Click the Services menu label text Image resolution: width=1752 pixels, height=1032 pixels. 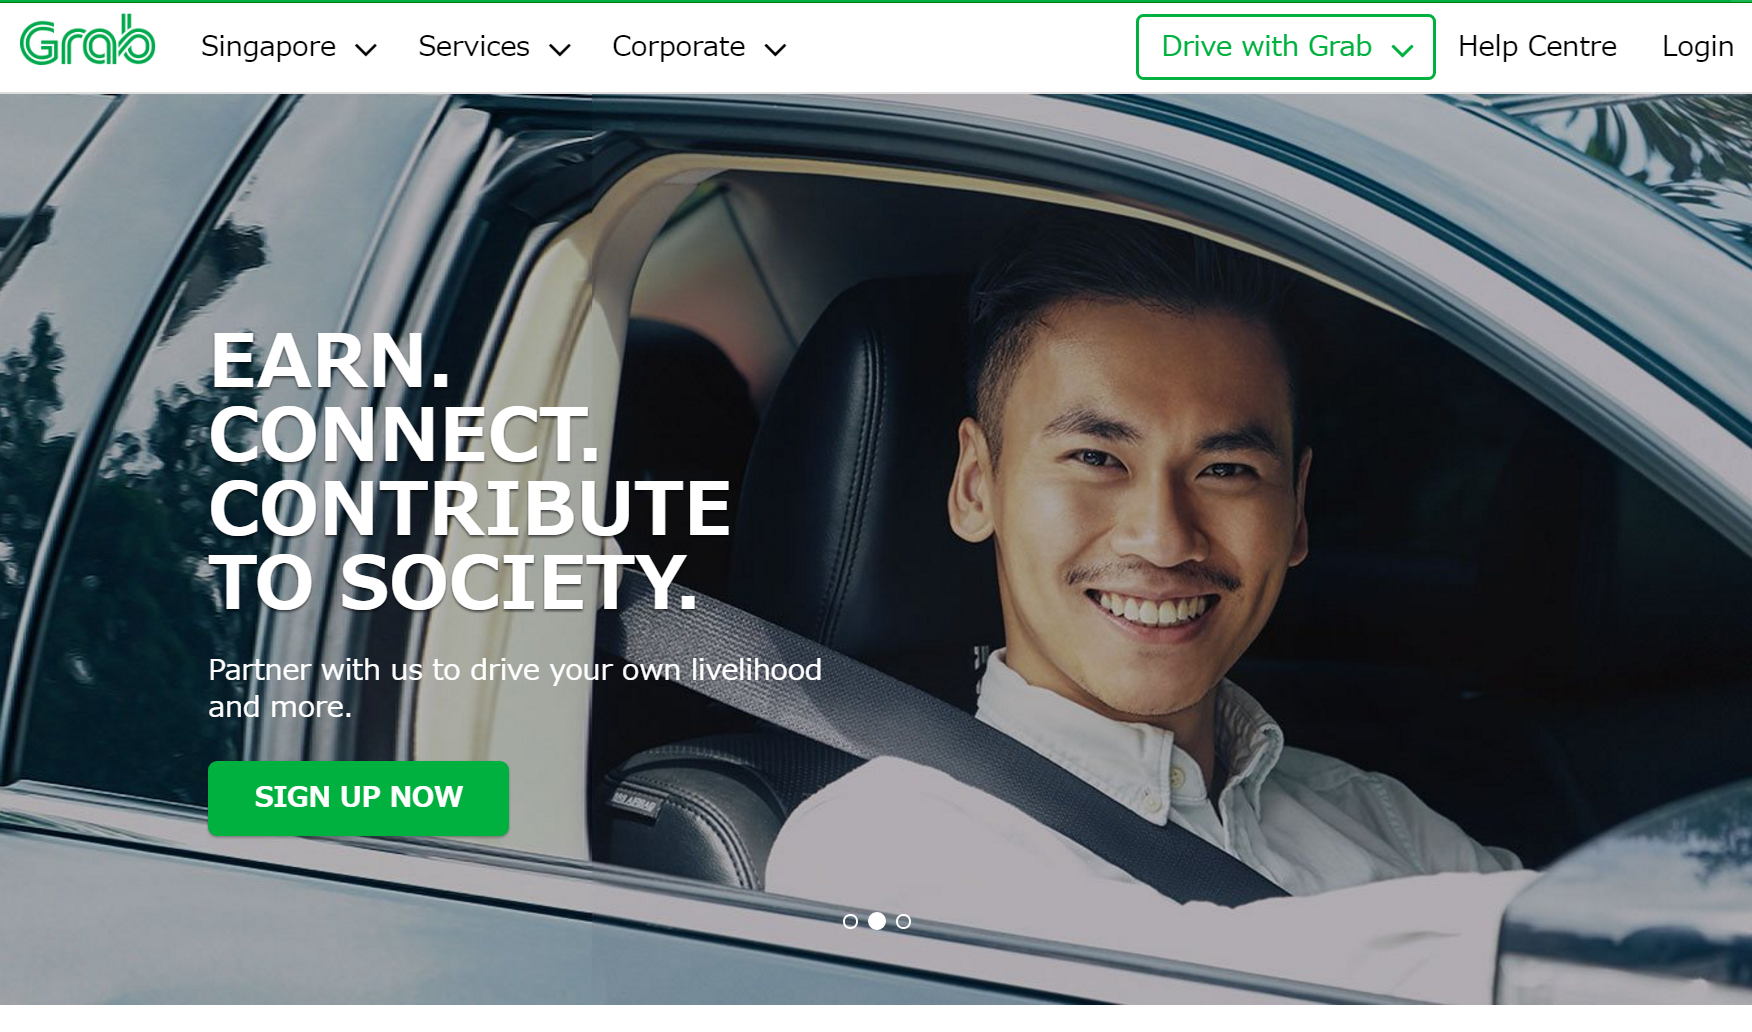pyautogui.click(x=474, y=47)
